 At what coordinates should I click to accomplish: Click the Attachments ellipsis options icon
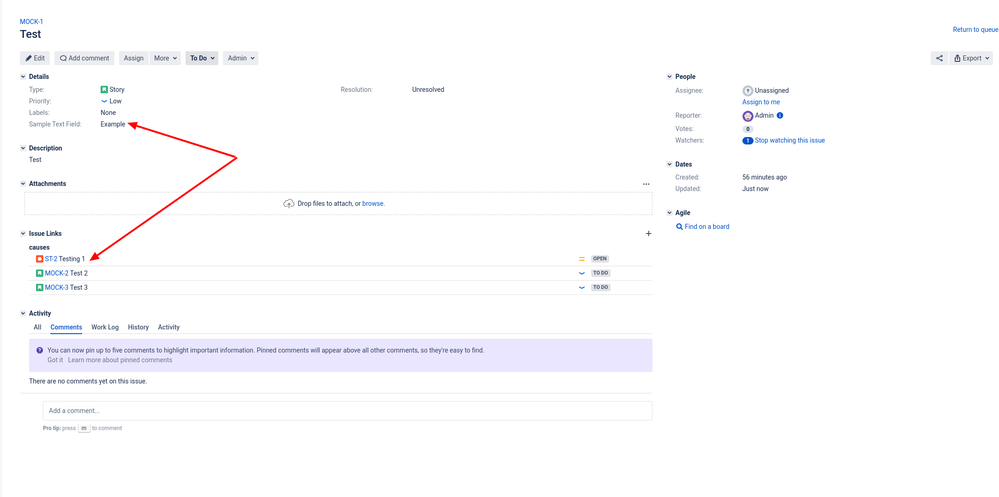coord(646,184)
